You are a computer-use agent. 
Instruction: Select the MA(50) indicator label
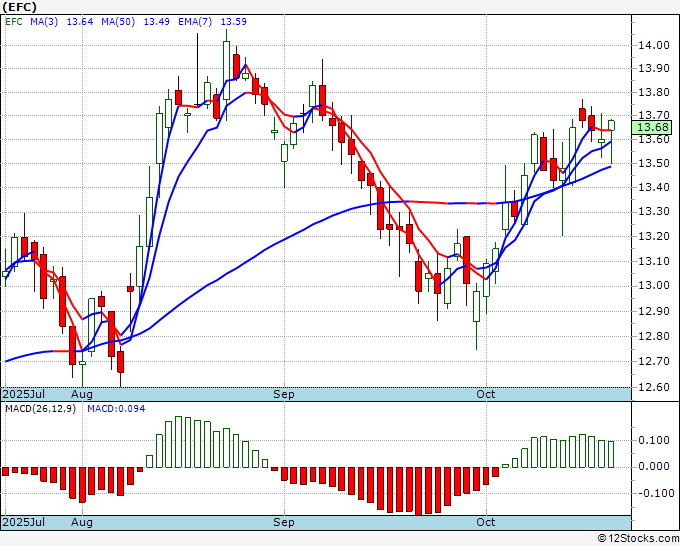pyautogui.click(x=118, y=22)
